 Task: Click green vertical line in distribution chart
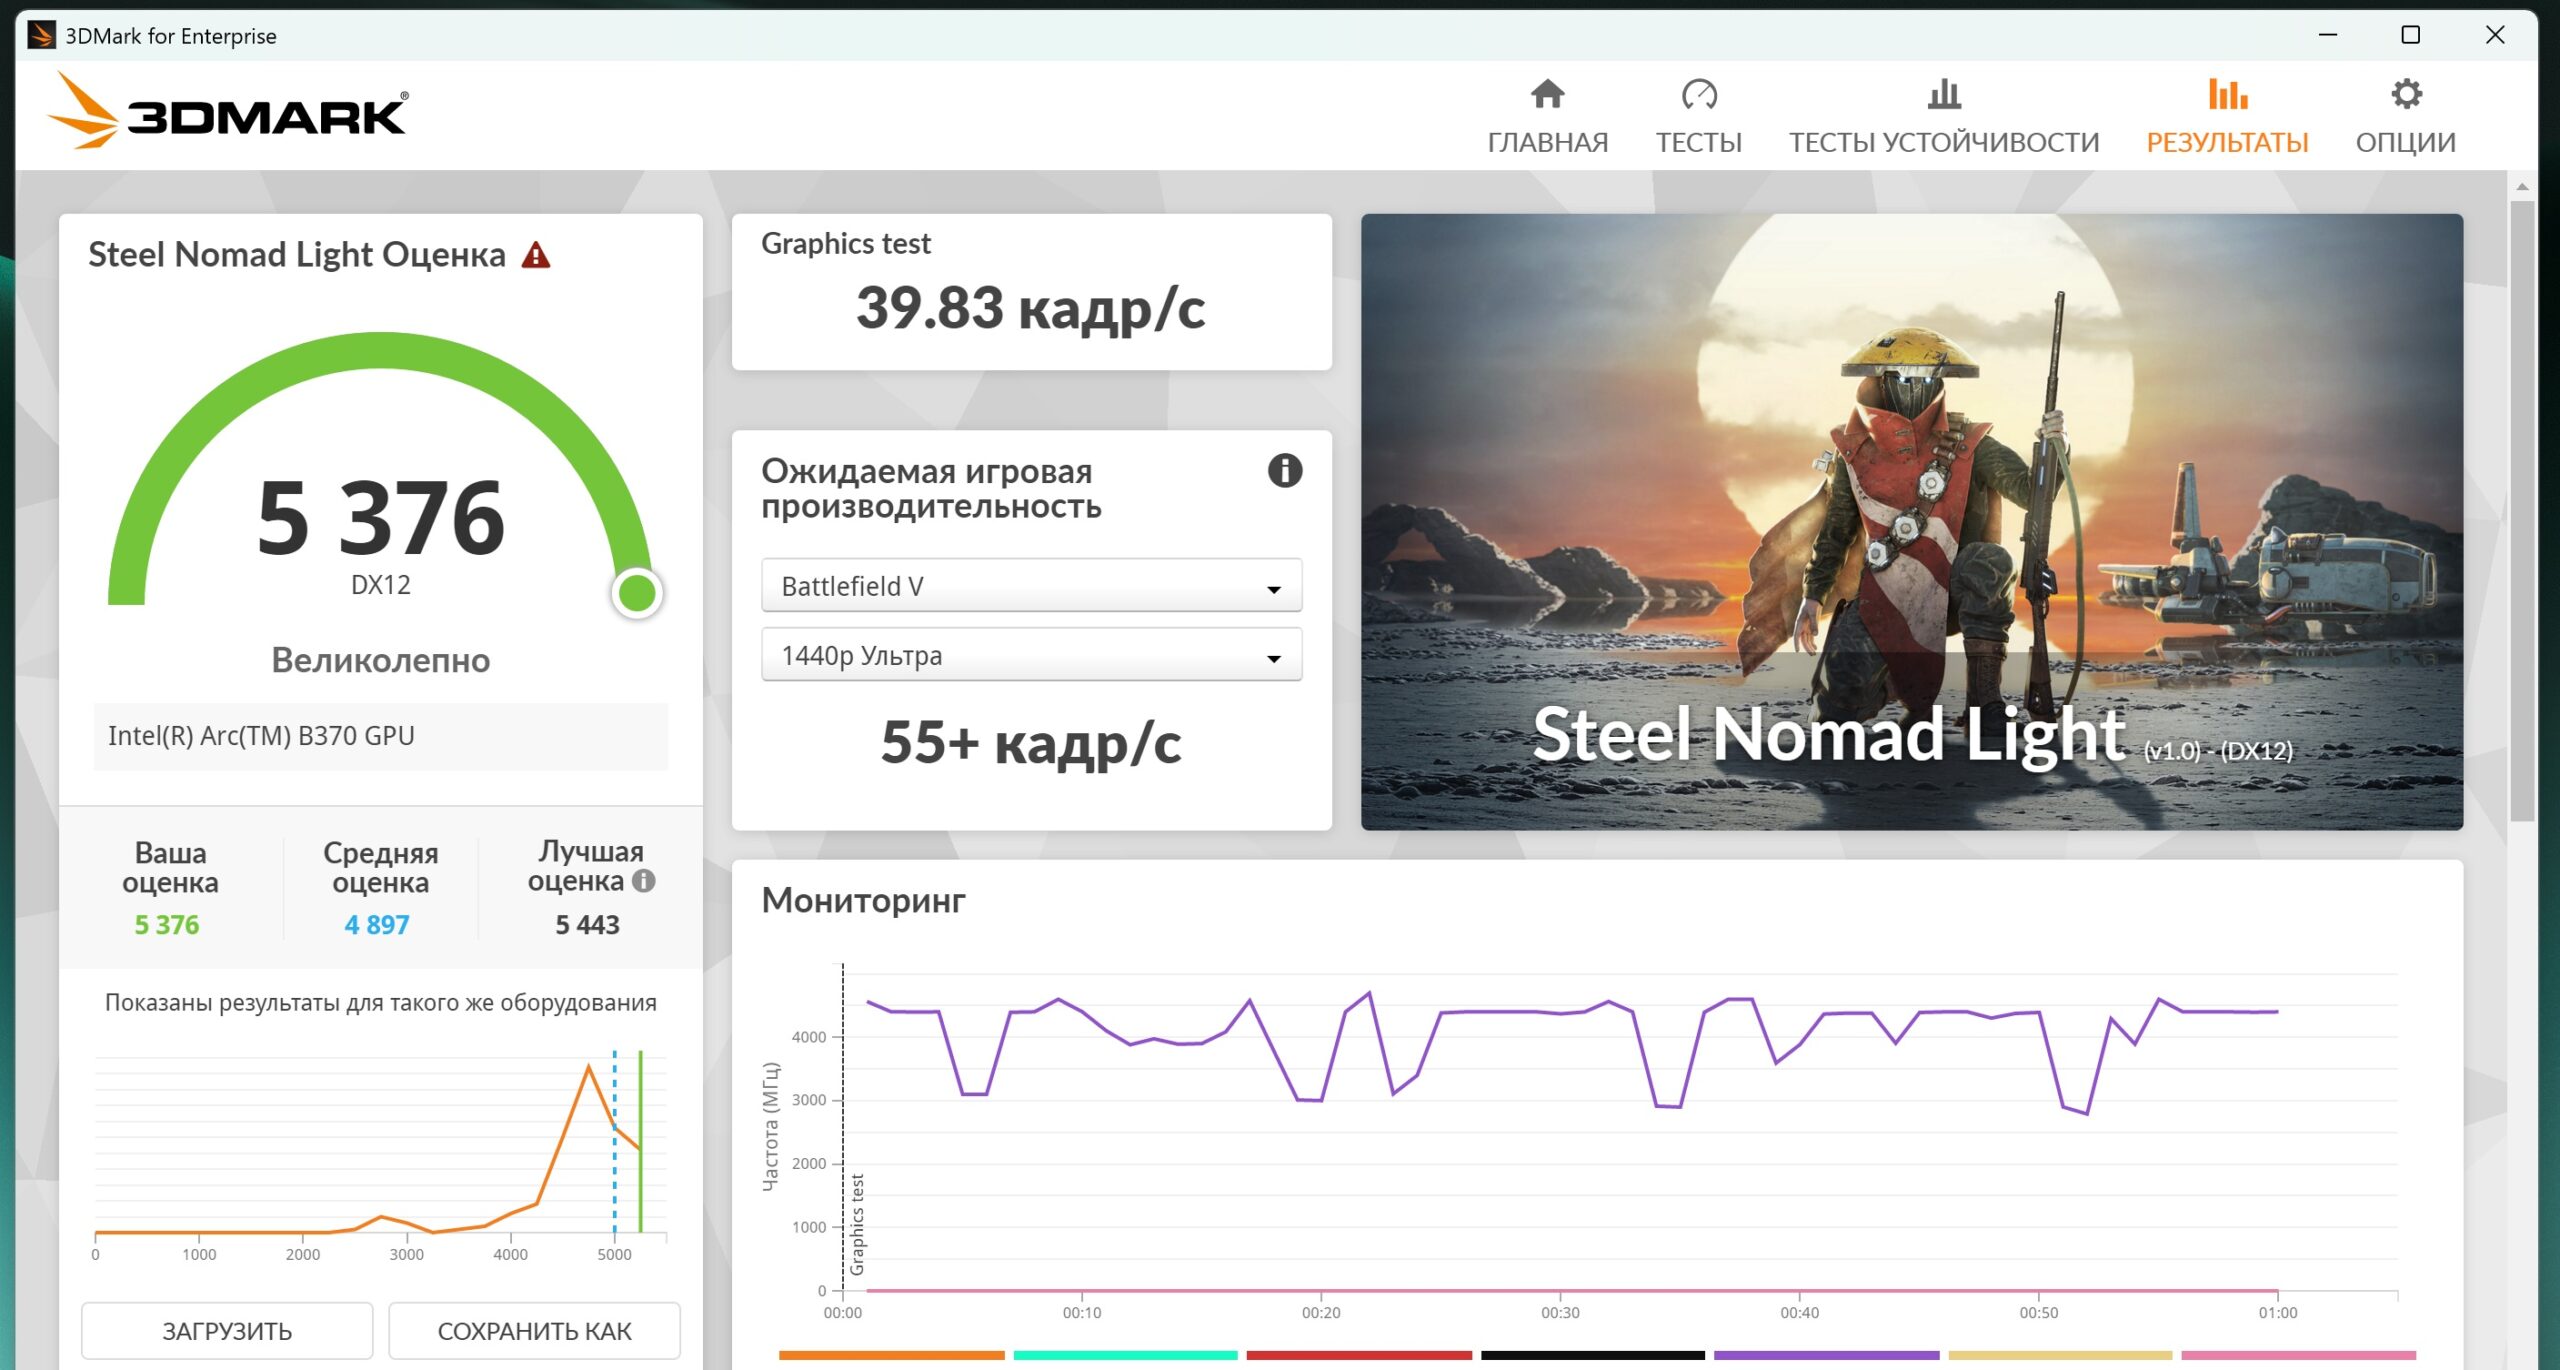click(640, 1141)
